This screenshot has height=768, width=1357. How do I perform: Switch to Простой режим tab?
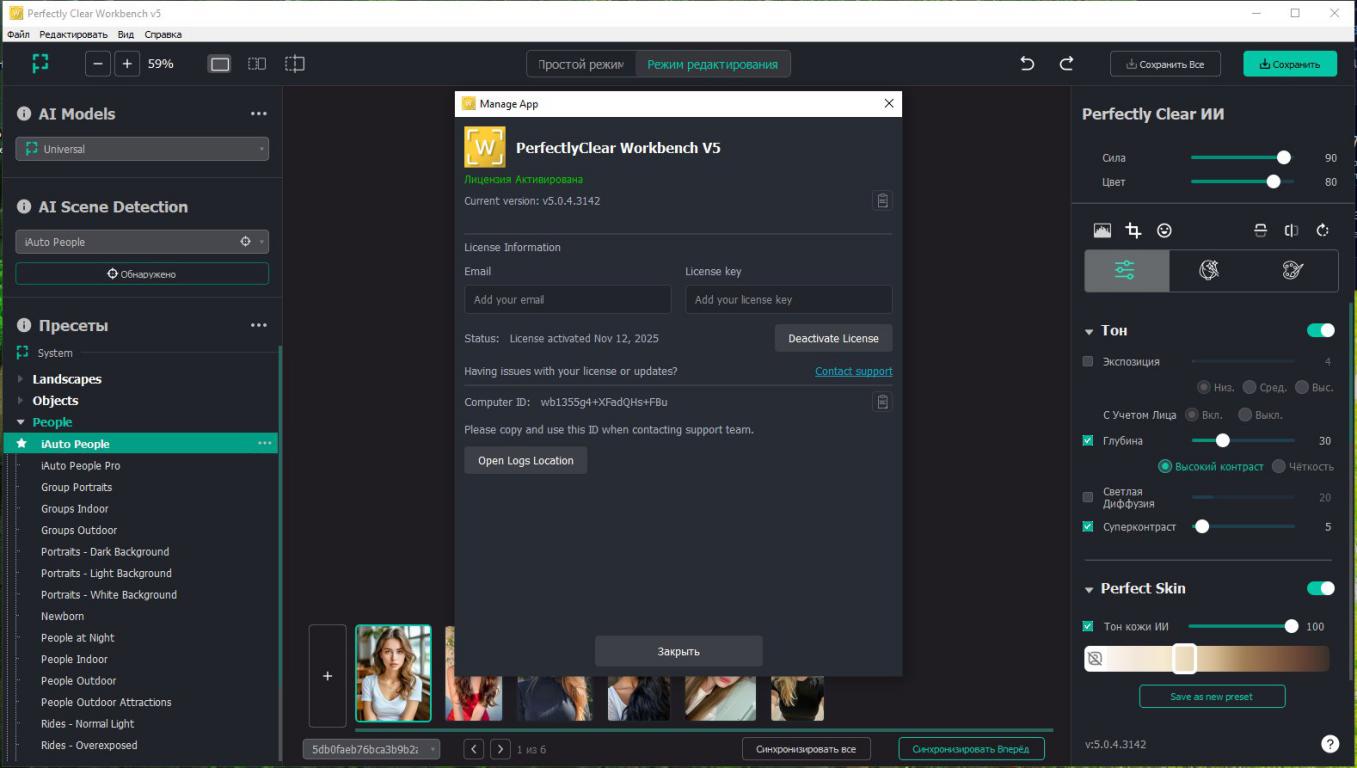(x=580, y=64)
